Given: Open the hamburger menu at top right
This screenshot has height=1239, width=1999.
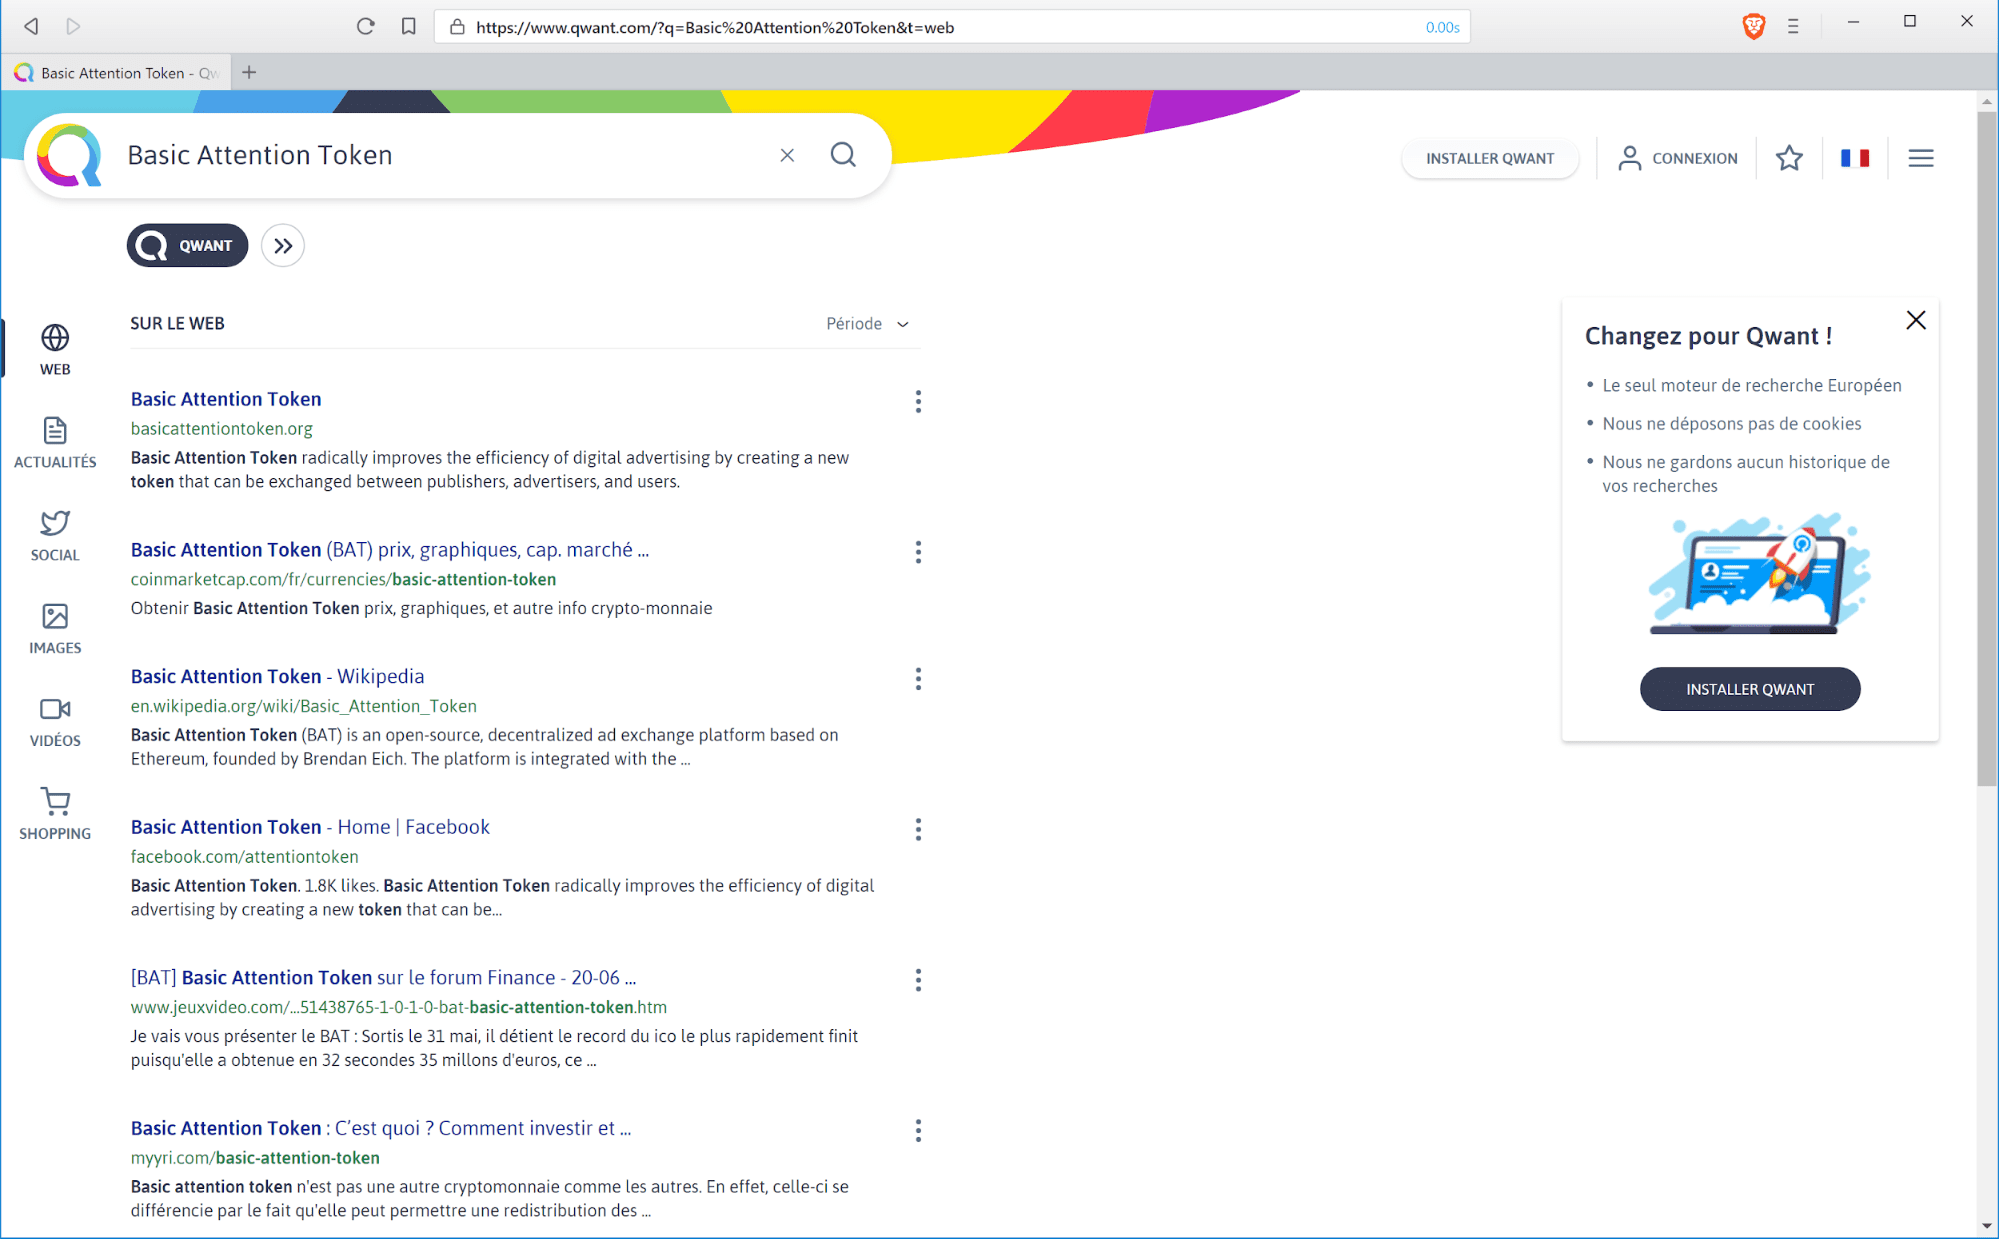Looking at the screenshot, I should pyautogui.click(x=1921, y=158).
